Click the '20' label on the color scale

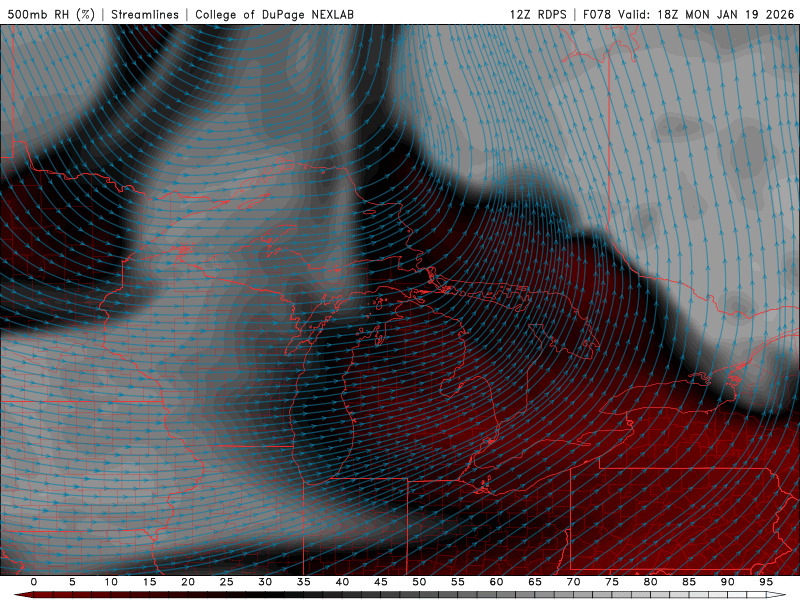pos(188,582)
